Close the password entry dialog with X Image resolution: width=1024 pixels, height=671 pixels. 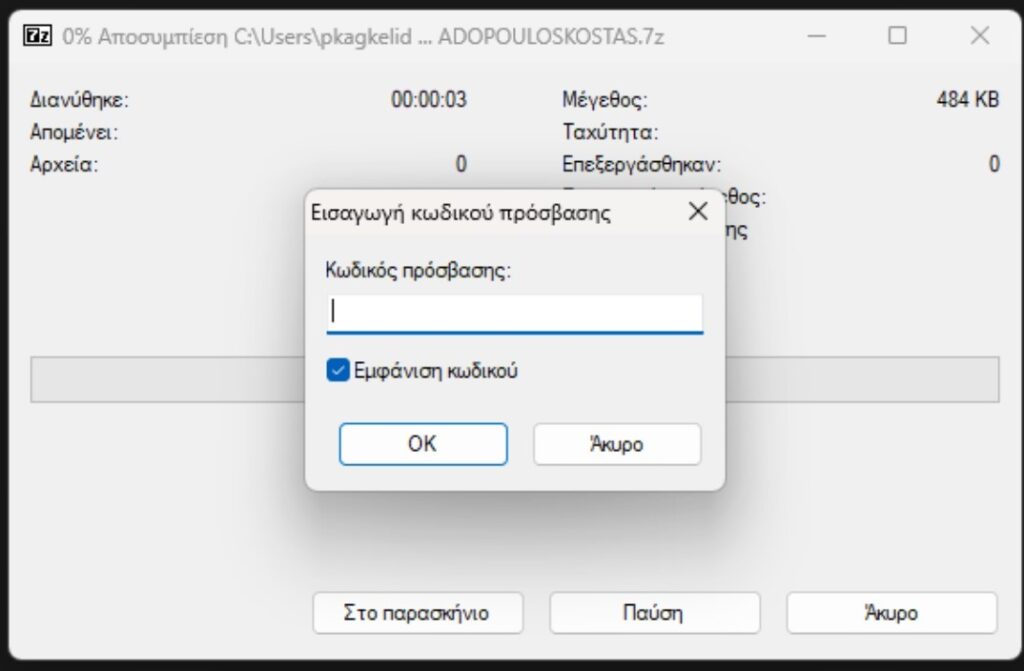pos(698,211)
